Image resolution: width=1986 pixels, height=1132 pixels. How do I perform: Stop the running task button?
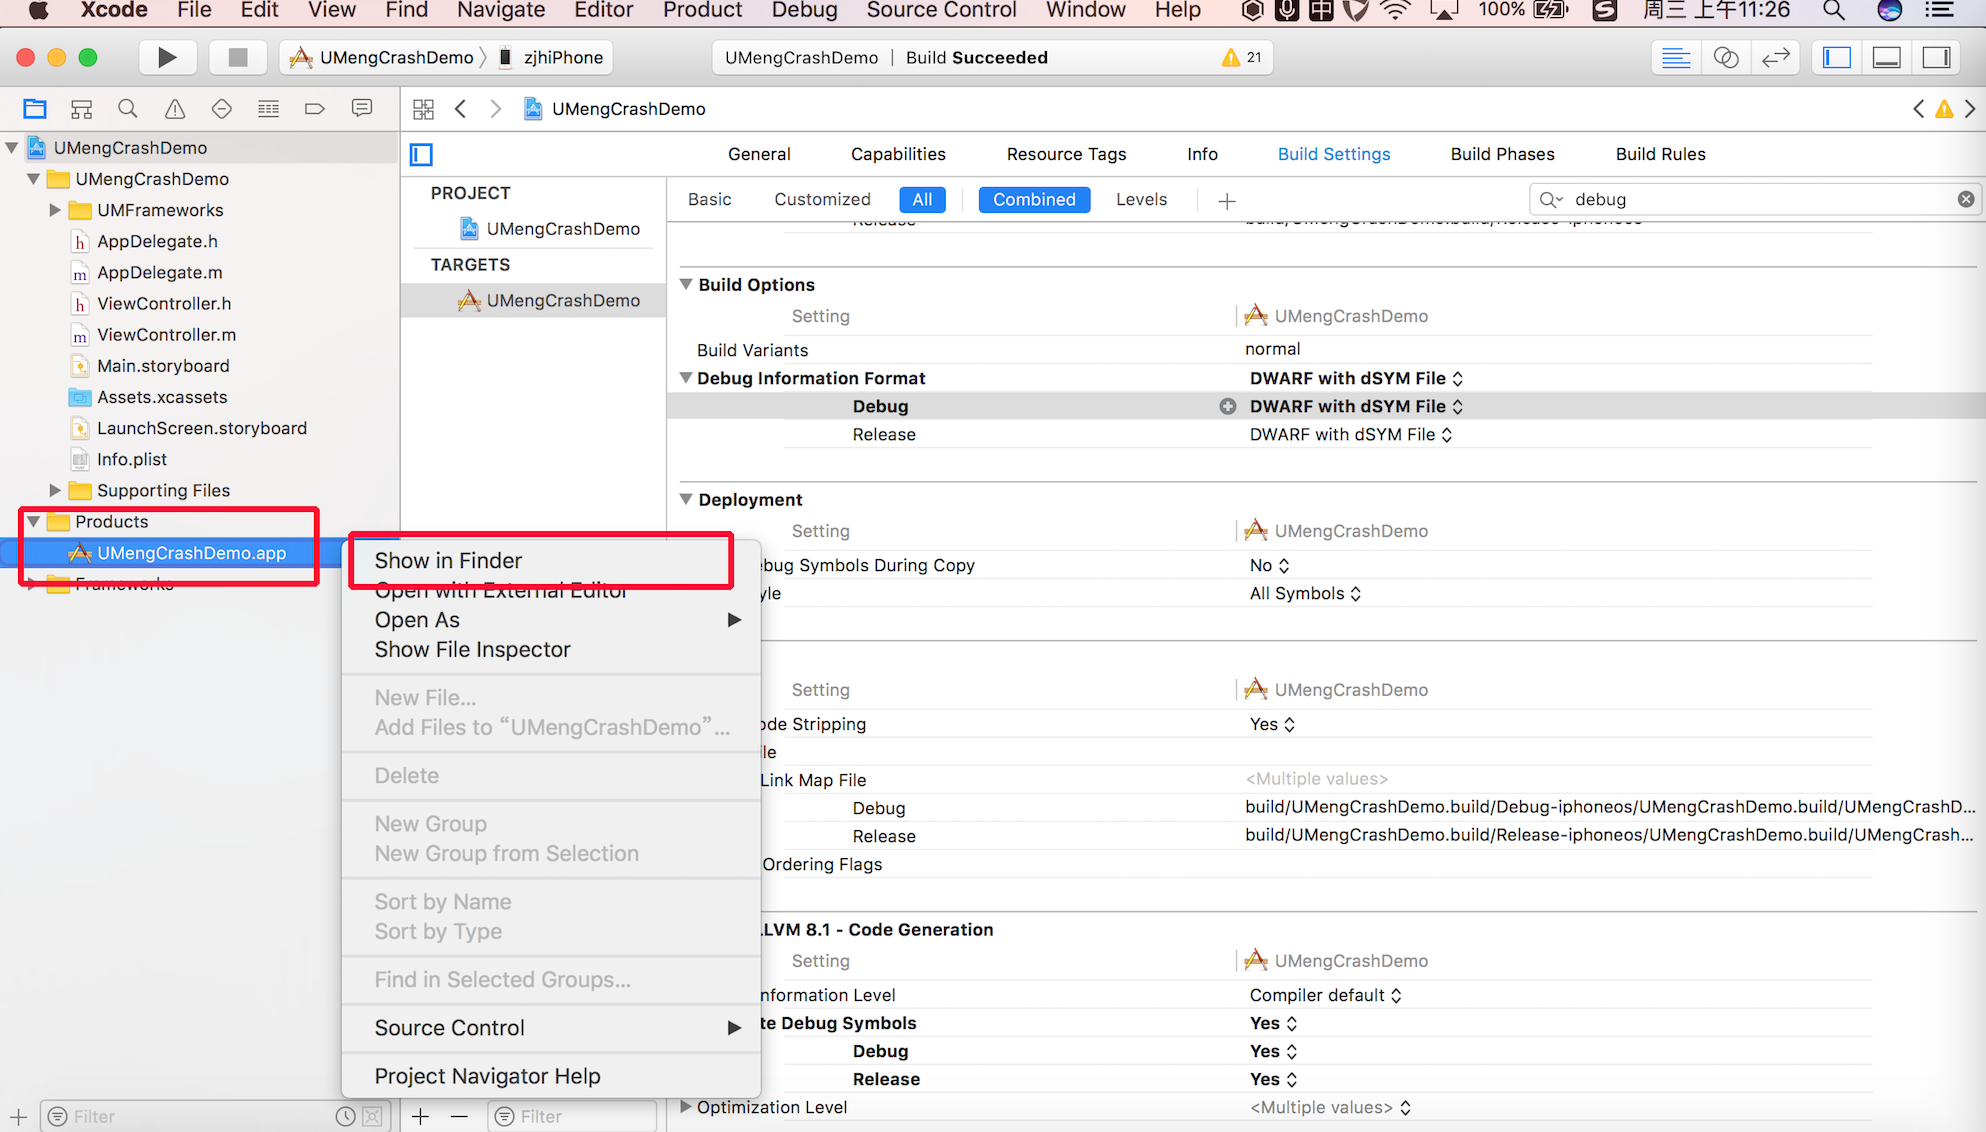pos(238,58)
